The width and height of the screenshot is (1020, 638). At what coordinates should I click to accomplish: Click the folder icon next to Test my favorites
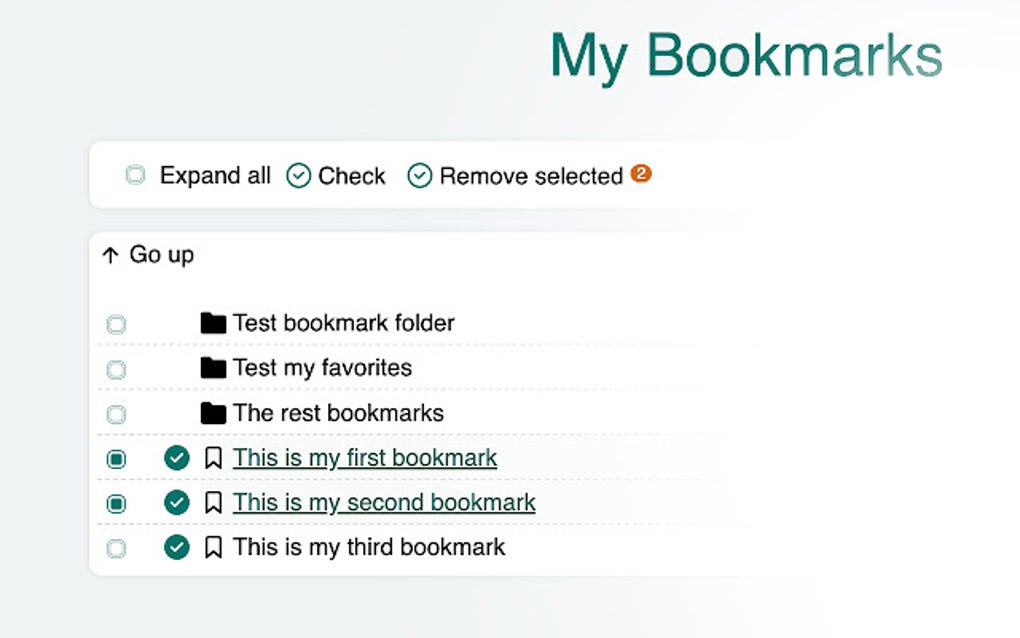click(212, 368)
